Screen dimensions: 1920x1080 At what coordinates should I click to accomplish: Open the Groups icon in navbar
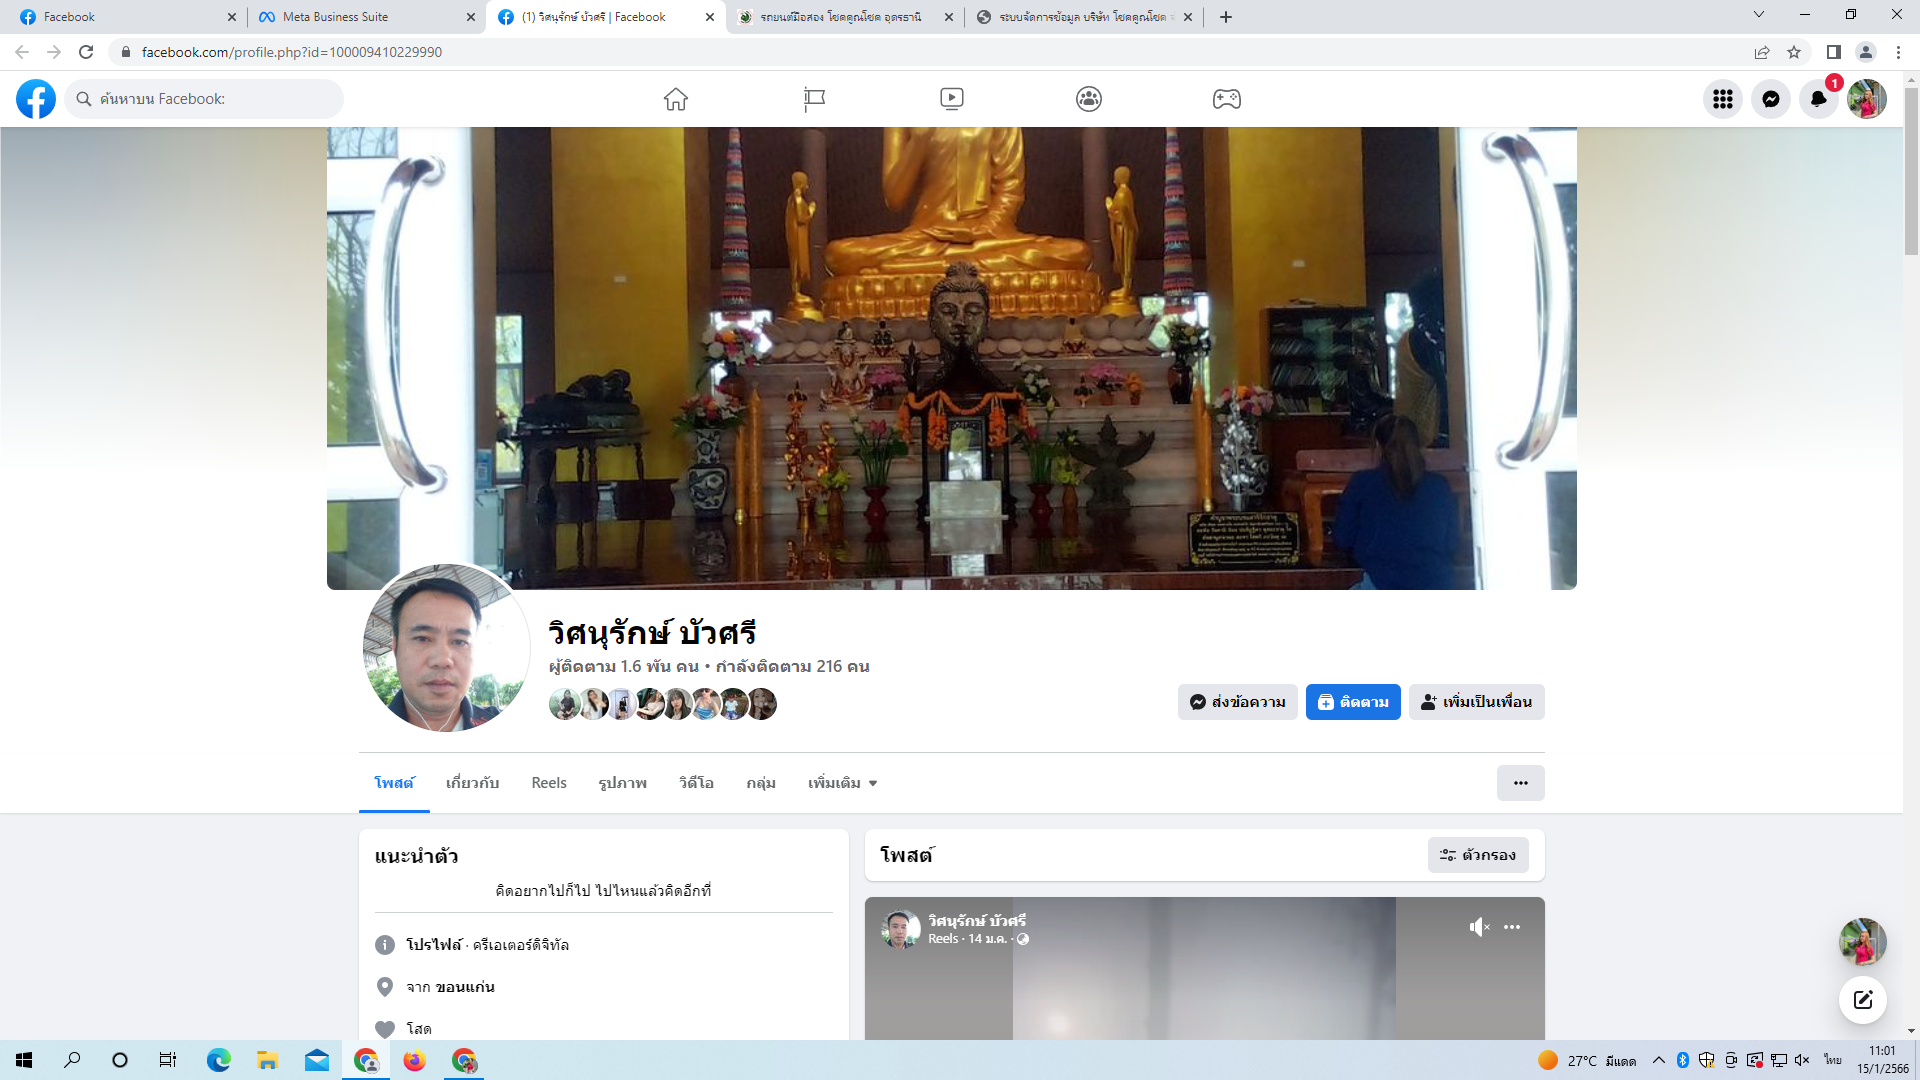pyautogui.click(x=1089, y=99)
